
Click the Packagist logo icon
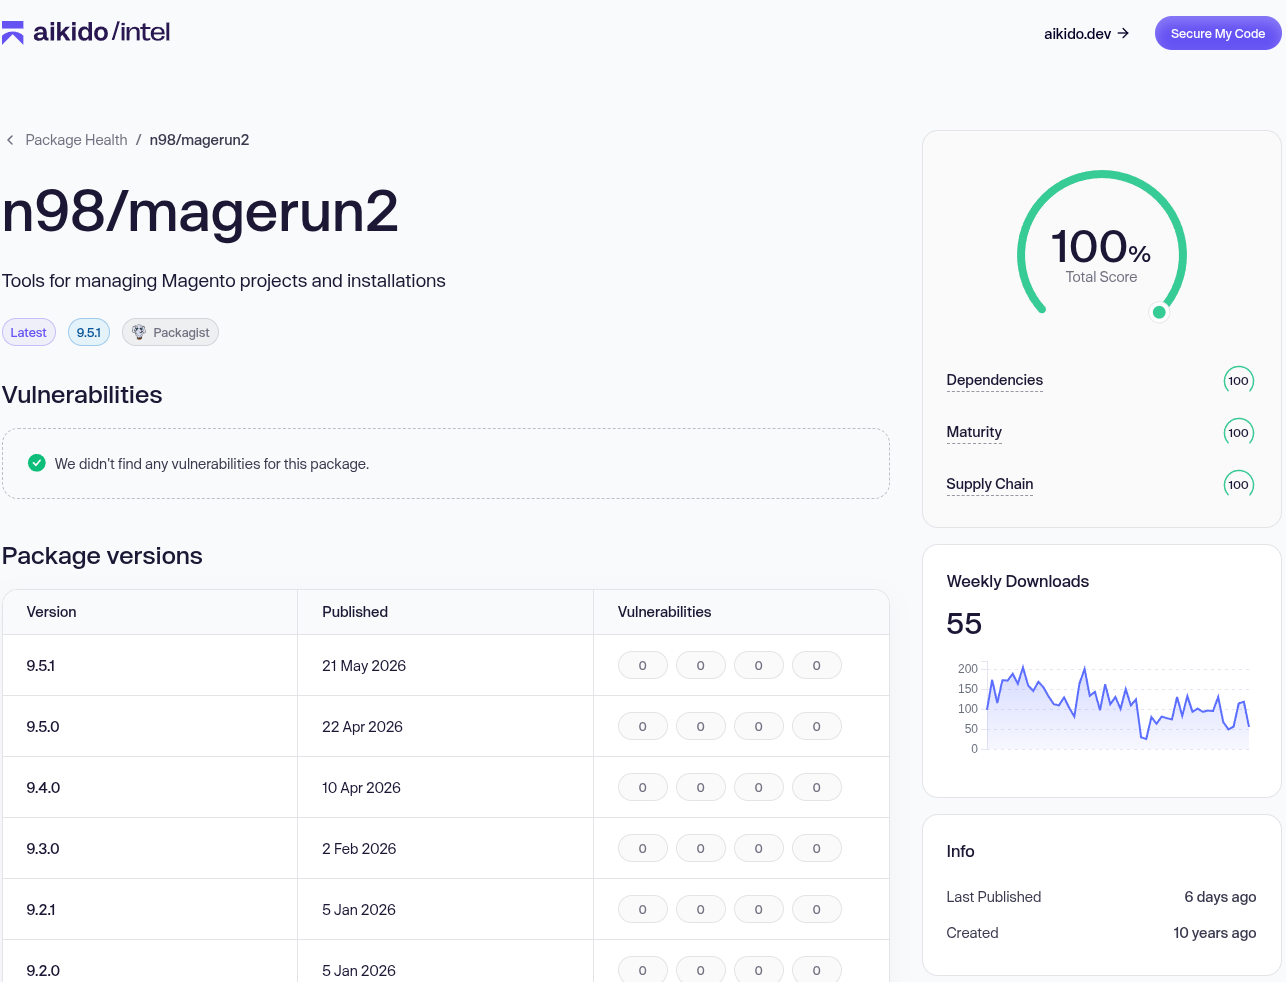(139, 332)
